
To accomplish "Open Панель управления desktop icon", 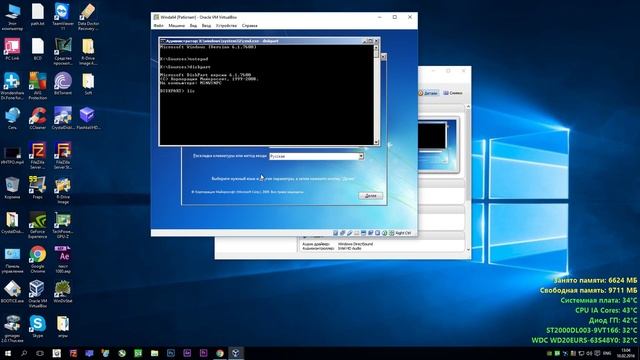I will point(12,261).
